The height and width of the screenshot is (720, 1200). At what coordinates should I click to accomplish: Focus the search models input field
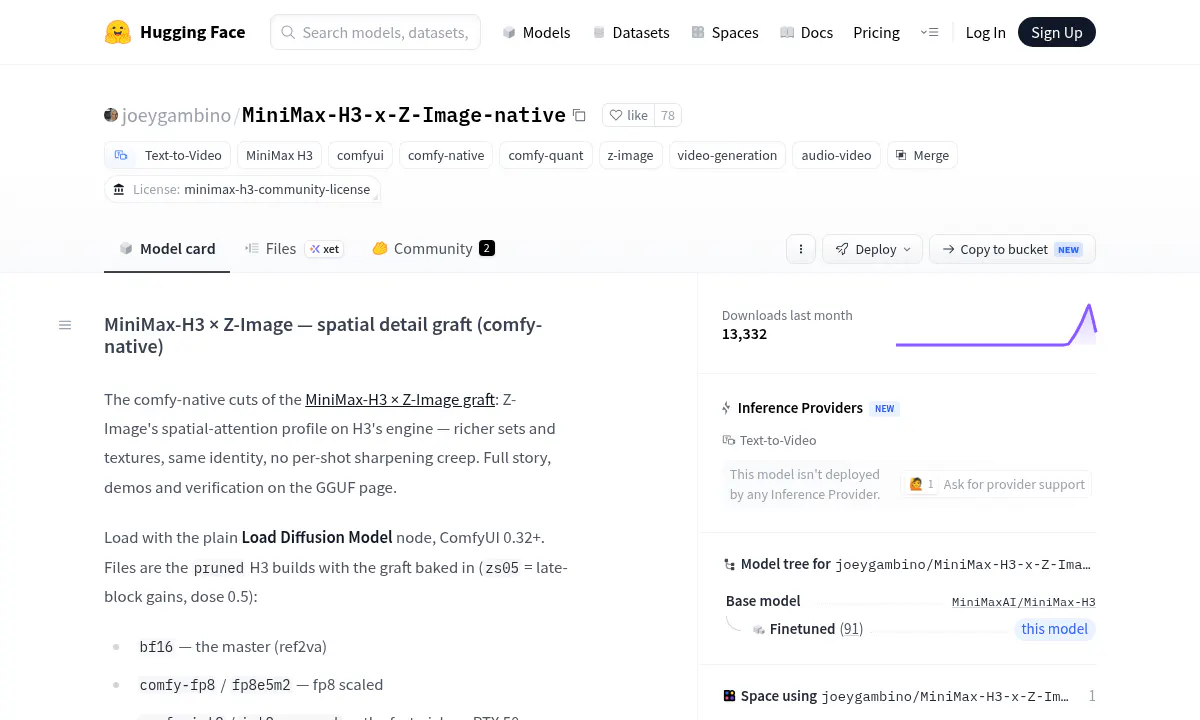(375, 32)
